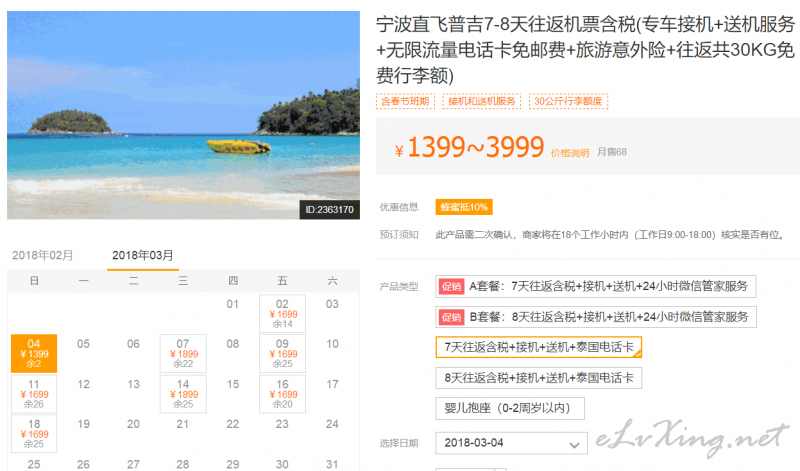Choose 7天往返含税+接机+送机+泰国电话卡 option
This screenshot has width=800, height=471.
click(538, 347)
